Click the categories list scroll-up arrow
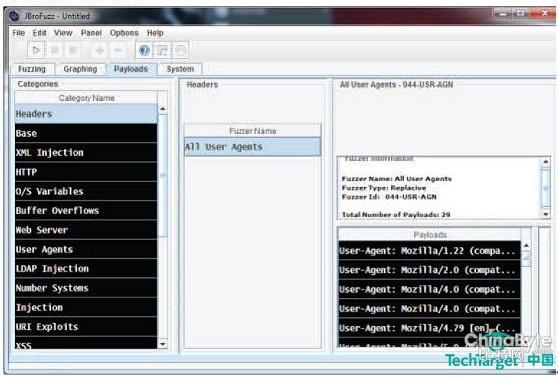This screenshot has width=558, height=381. coord(163,109)
